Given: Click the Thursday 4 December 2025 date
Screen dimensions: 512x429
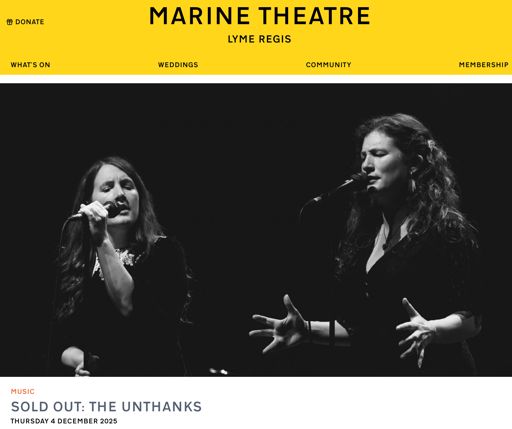Looking at the screenshot, I should (x=64, y=421).
